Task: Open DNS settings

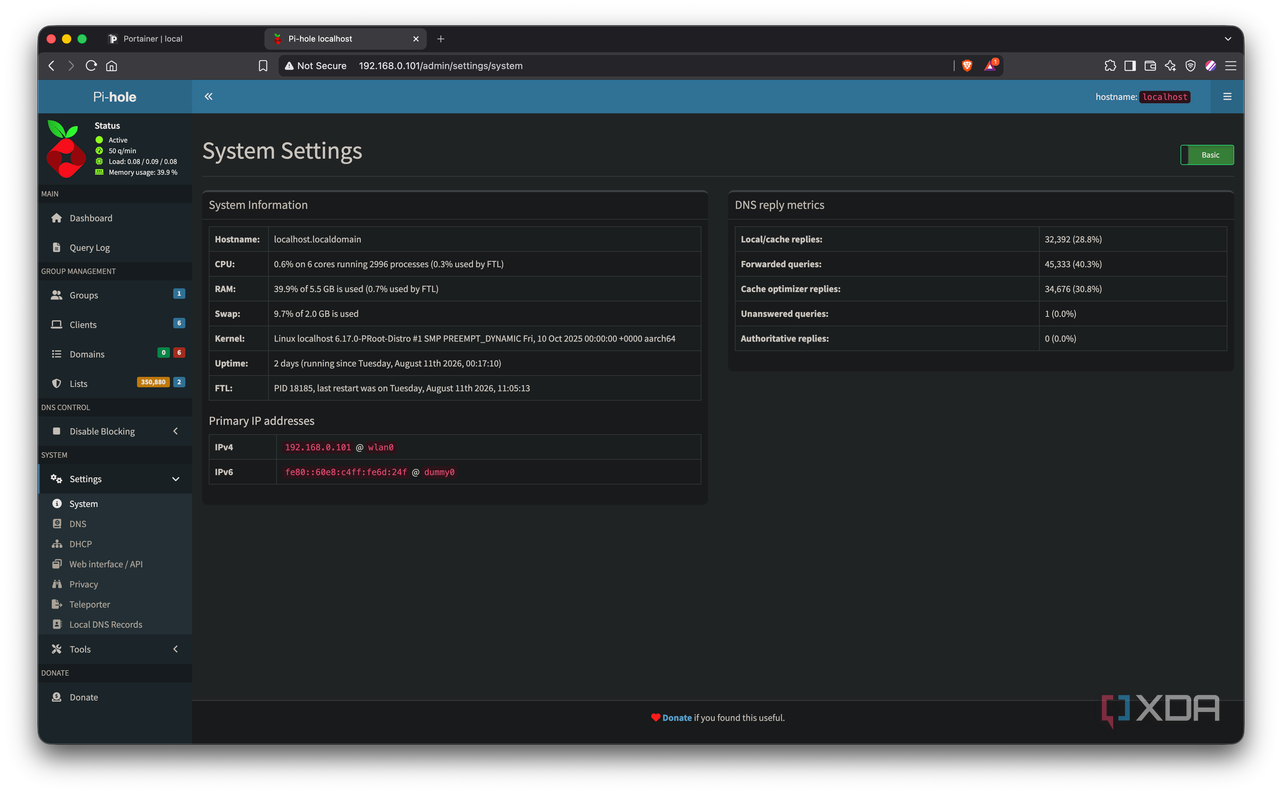Action: (x=78, y=524)
